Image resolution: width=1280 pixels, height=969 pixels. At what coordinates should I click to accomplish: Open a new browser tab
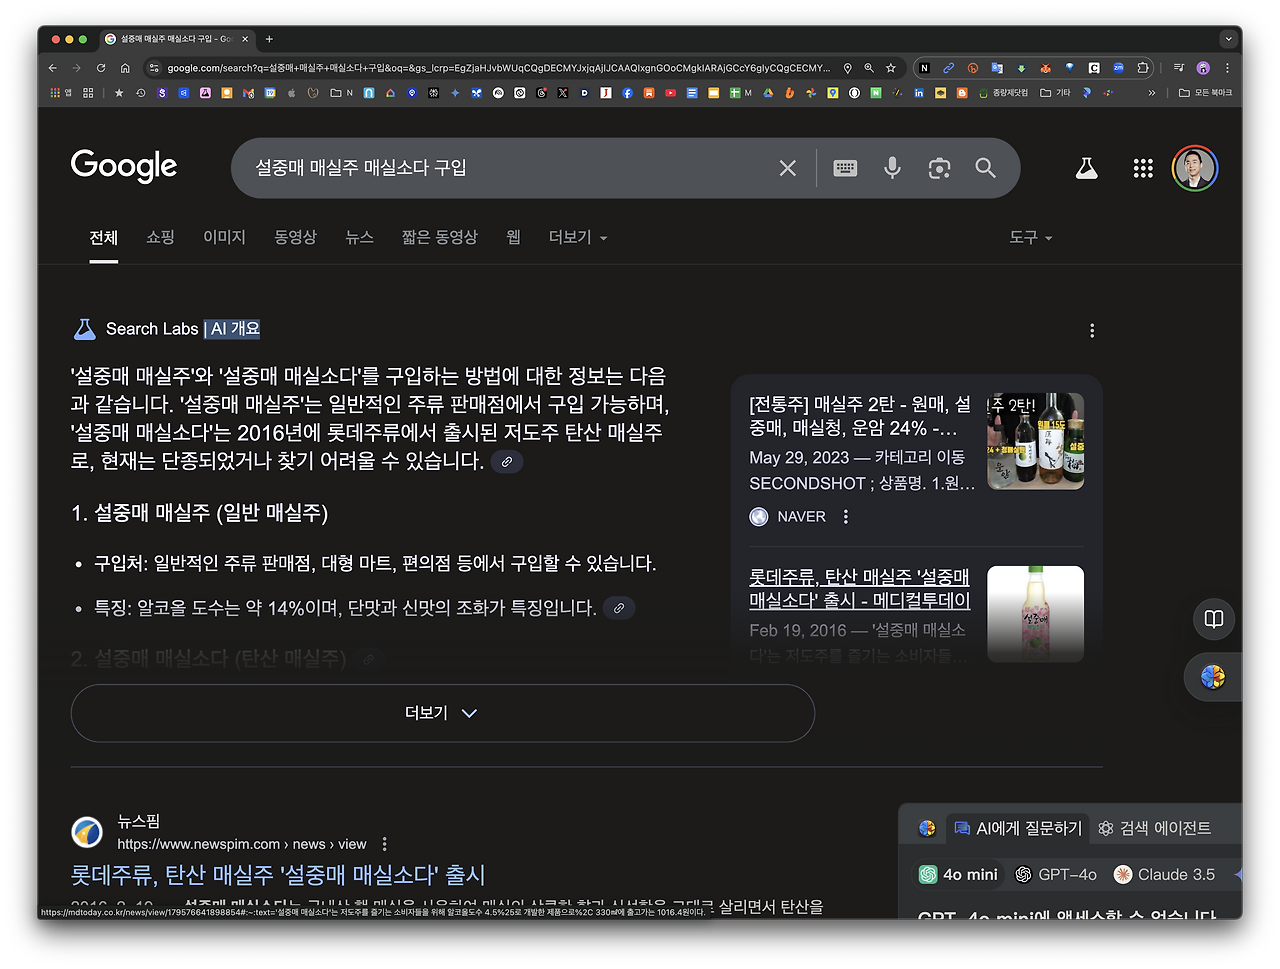pos(269,39)
